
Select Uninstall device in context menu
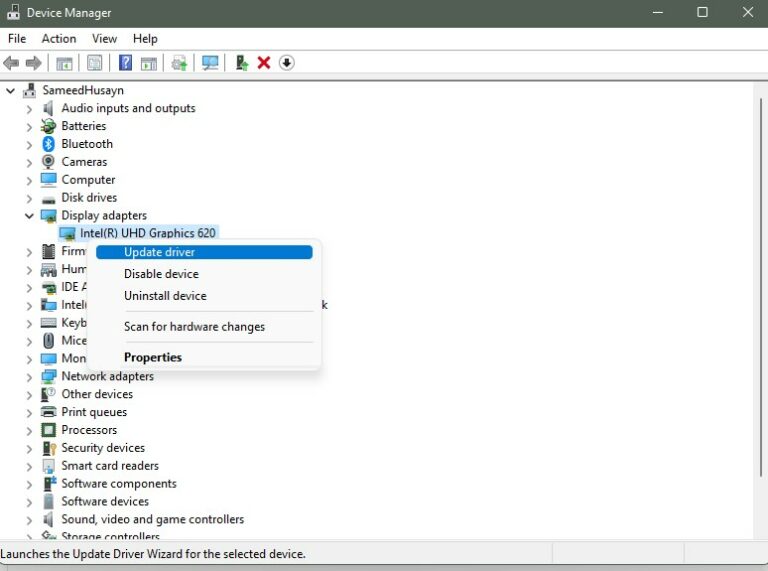pos(165,296)
